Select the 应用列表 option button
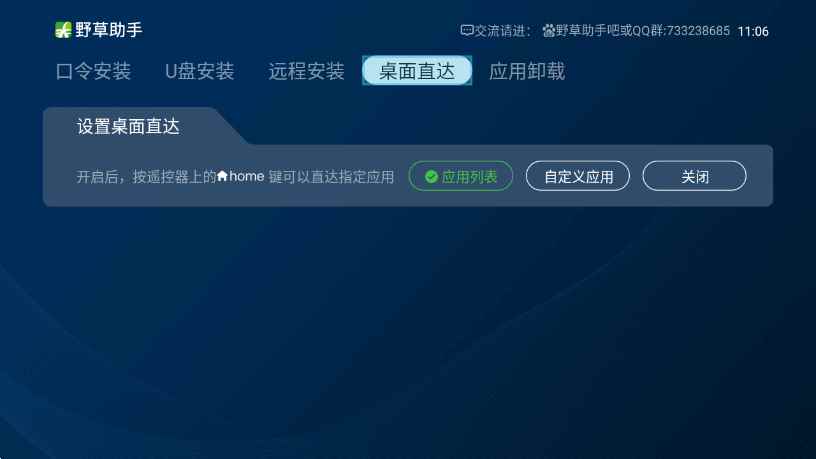816x459 pixels. (x=461, y=176)
